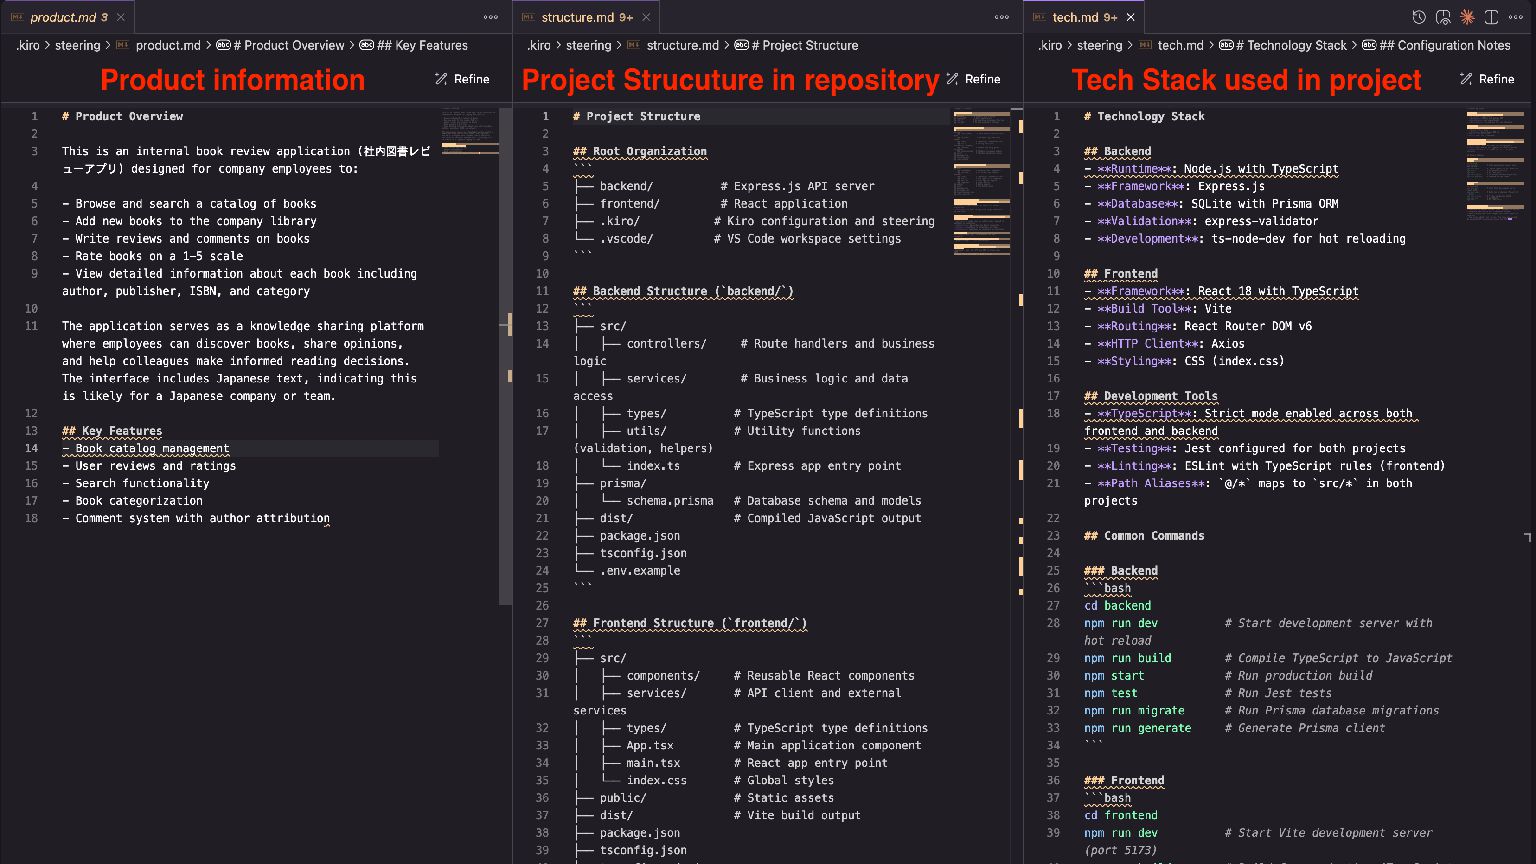
Task: Open '# Technology Stack' breadcrumb dropdown
Action: 1291,45
